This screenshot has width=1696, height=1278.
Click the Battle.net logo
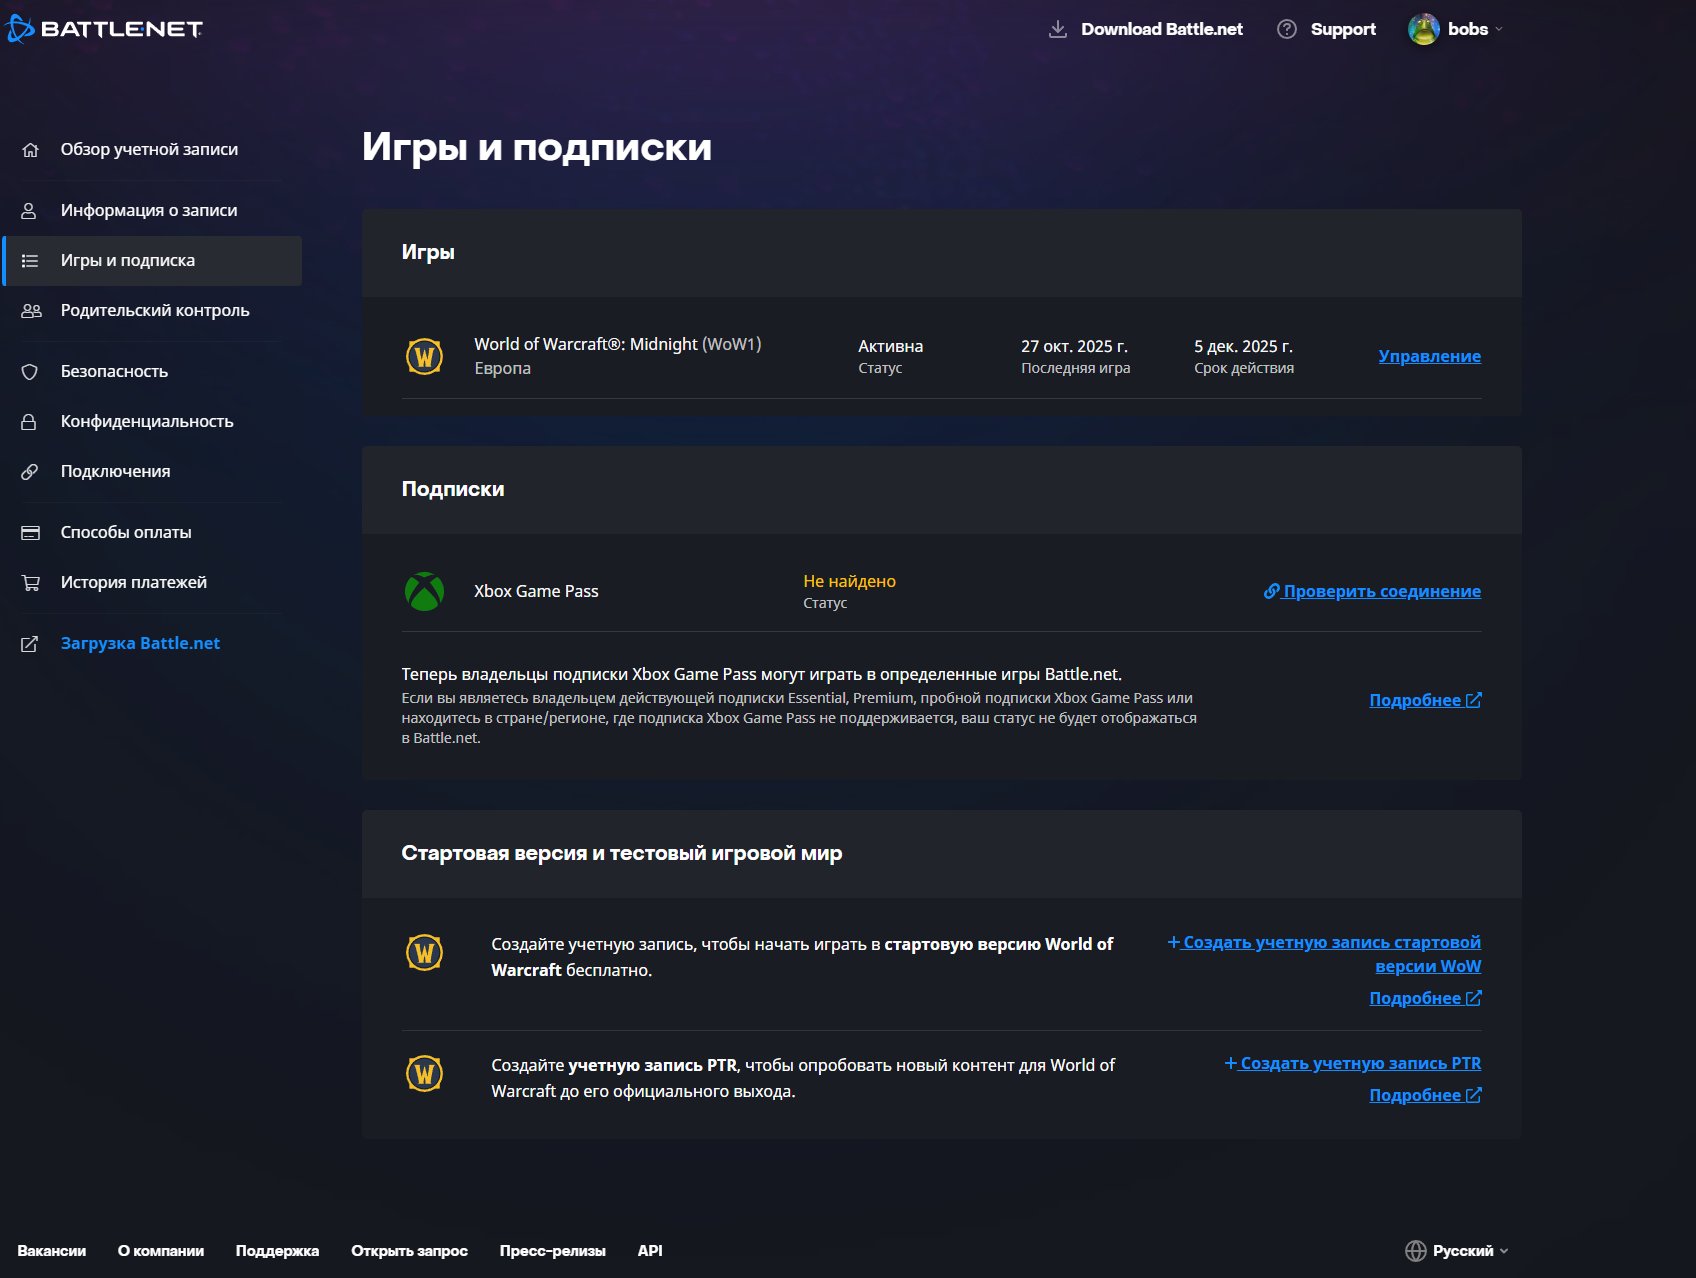104,29
